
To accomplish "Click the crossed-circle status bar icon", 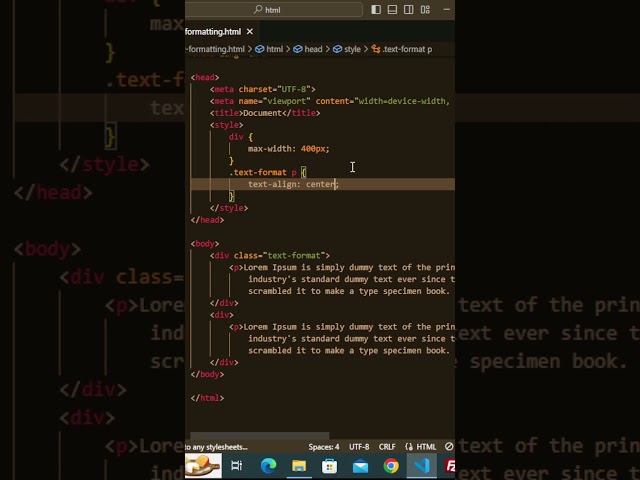I will click(x=449, y=447).
